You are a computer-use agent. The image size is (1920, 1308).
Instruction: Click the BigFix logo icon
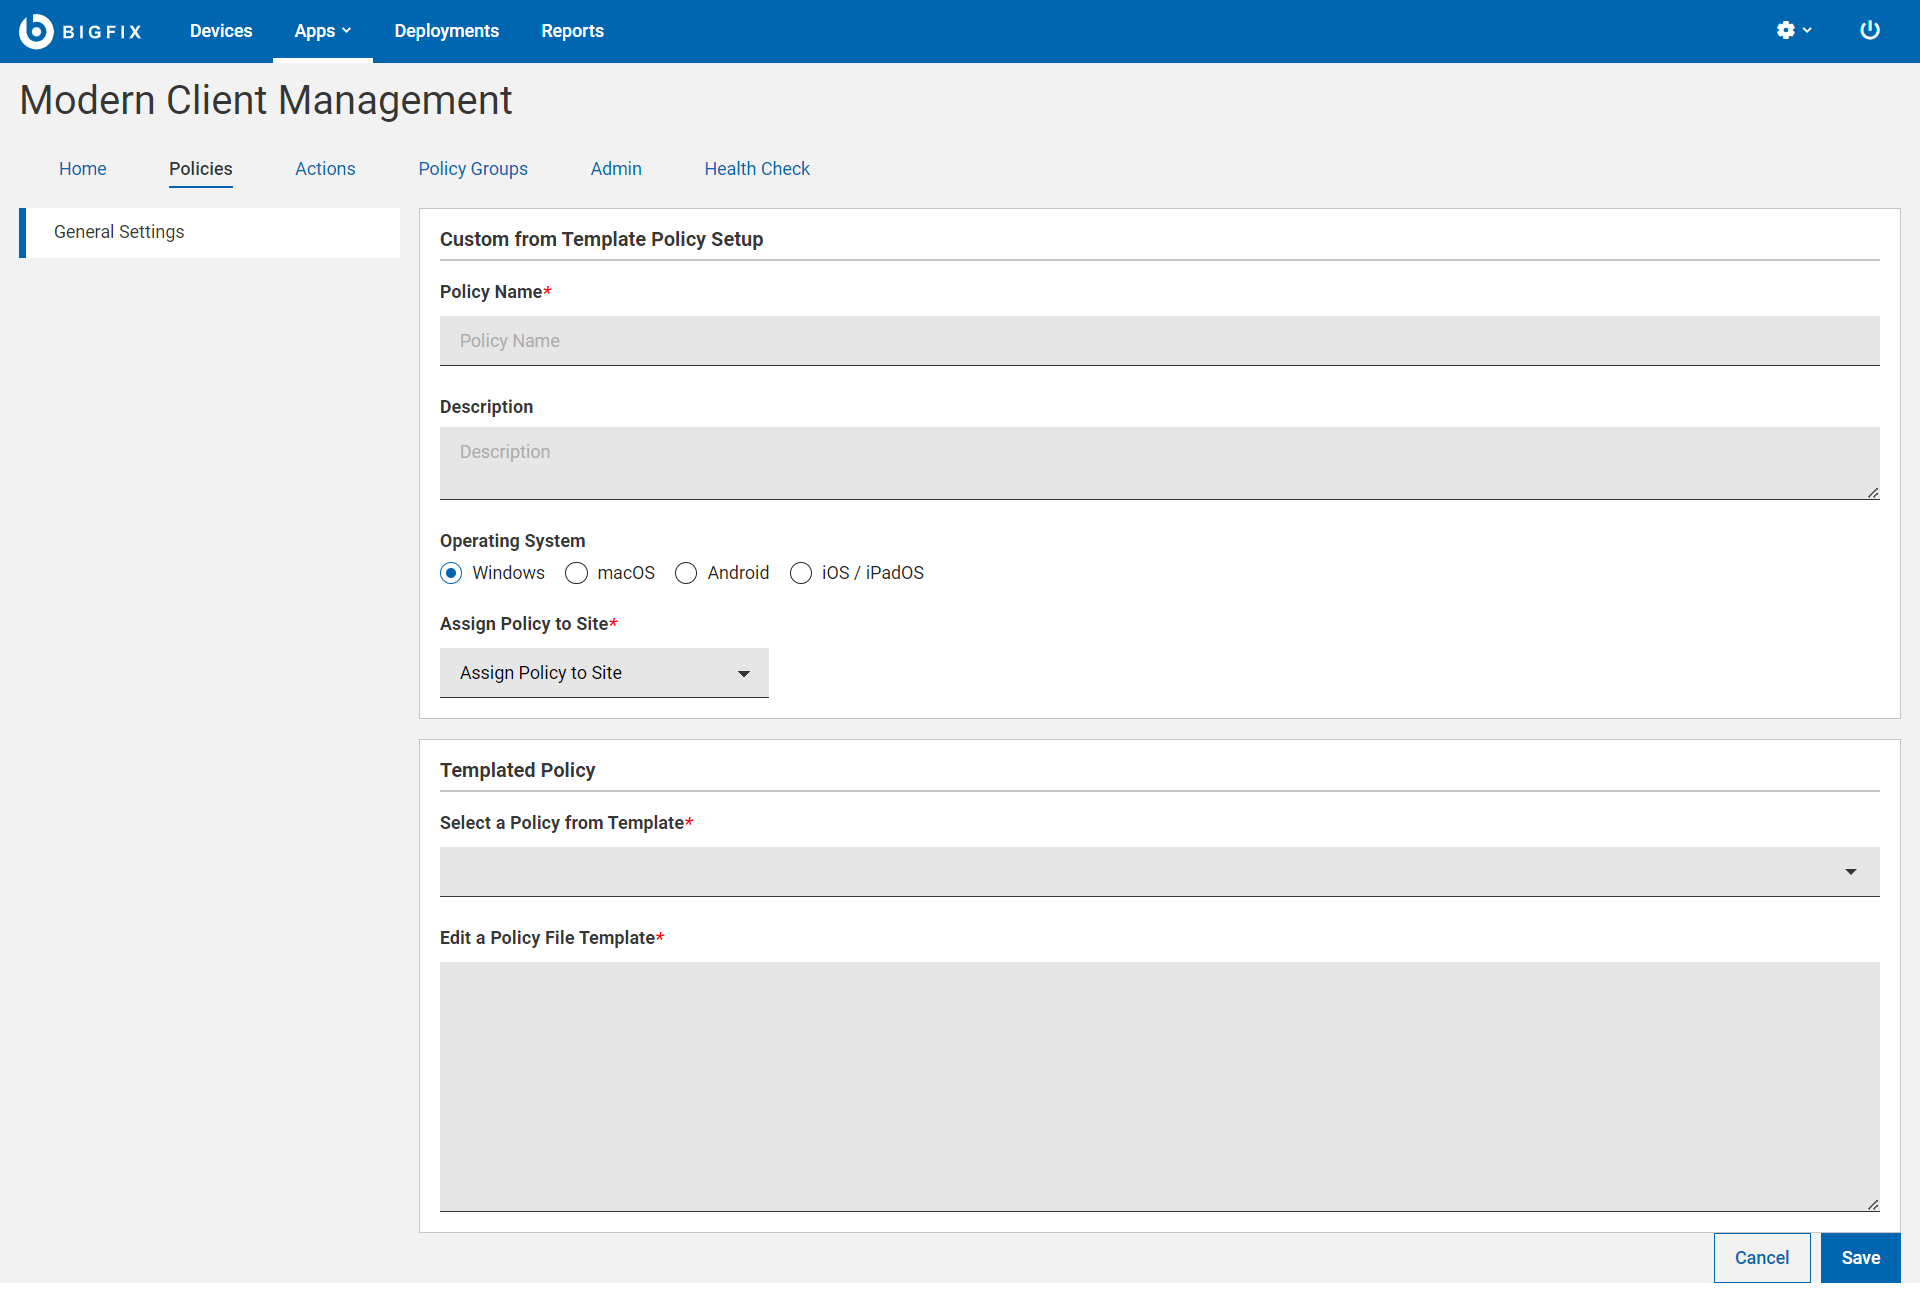tap(36, 31)
